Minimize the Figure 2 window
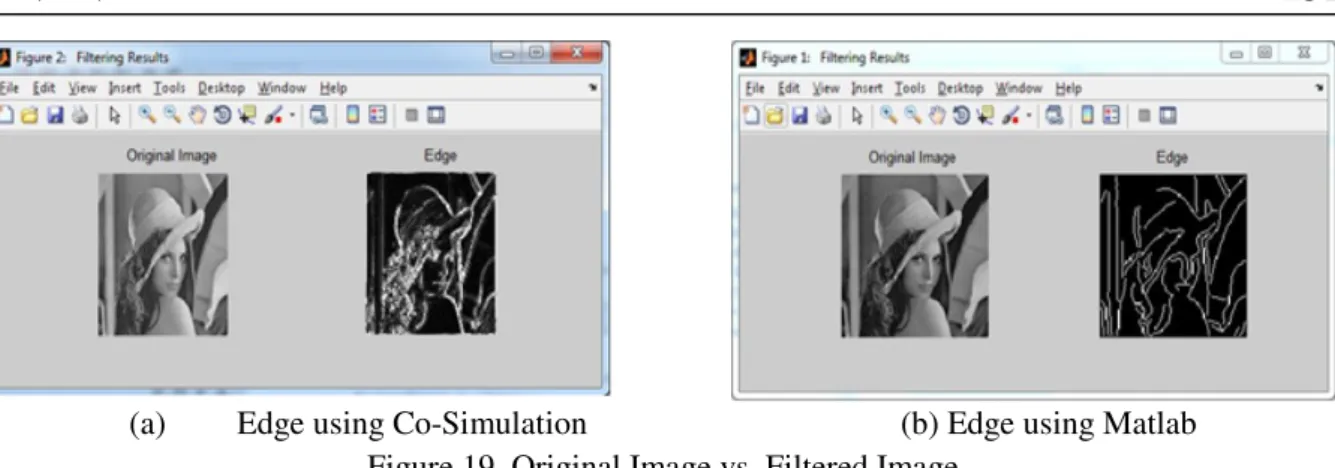This screenshot has width=1335, height=468. tap(507, 54)
